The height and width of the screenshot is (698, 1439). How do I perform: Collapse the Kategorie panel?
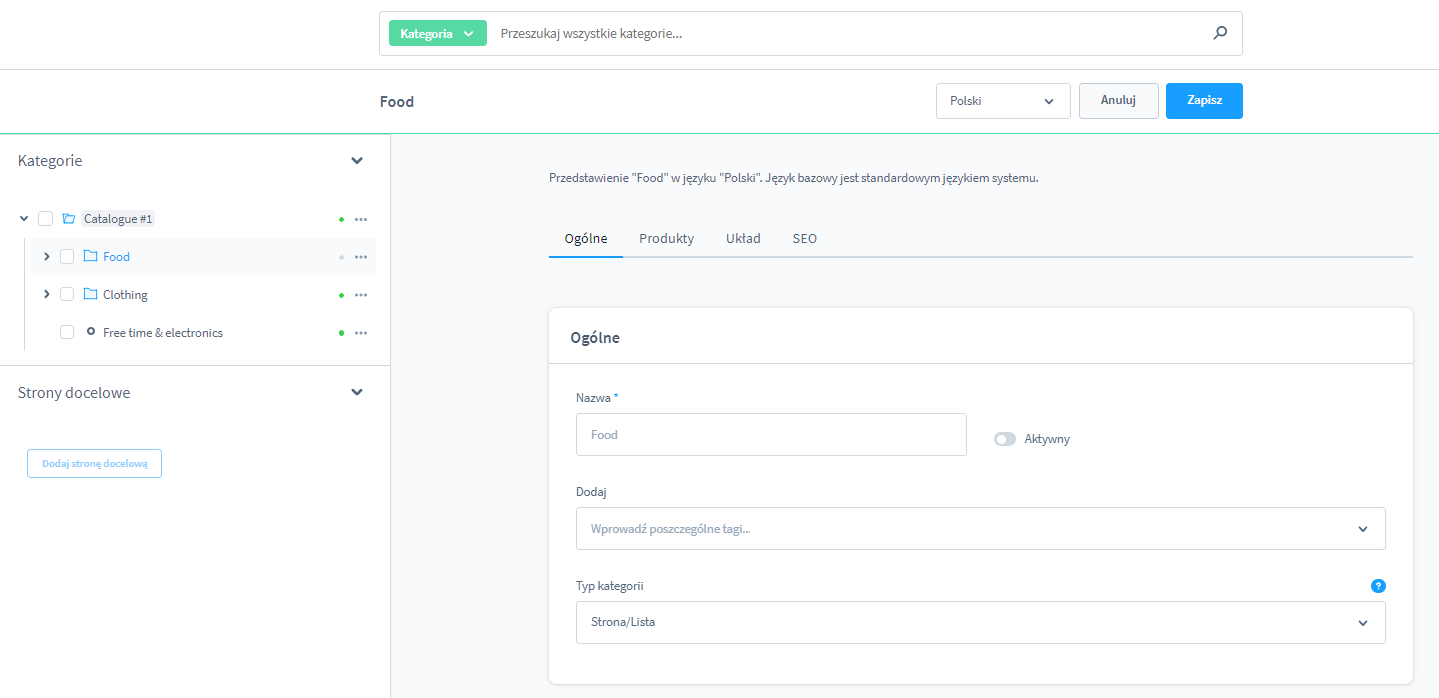pyautogui.click(x=357, y=161)
